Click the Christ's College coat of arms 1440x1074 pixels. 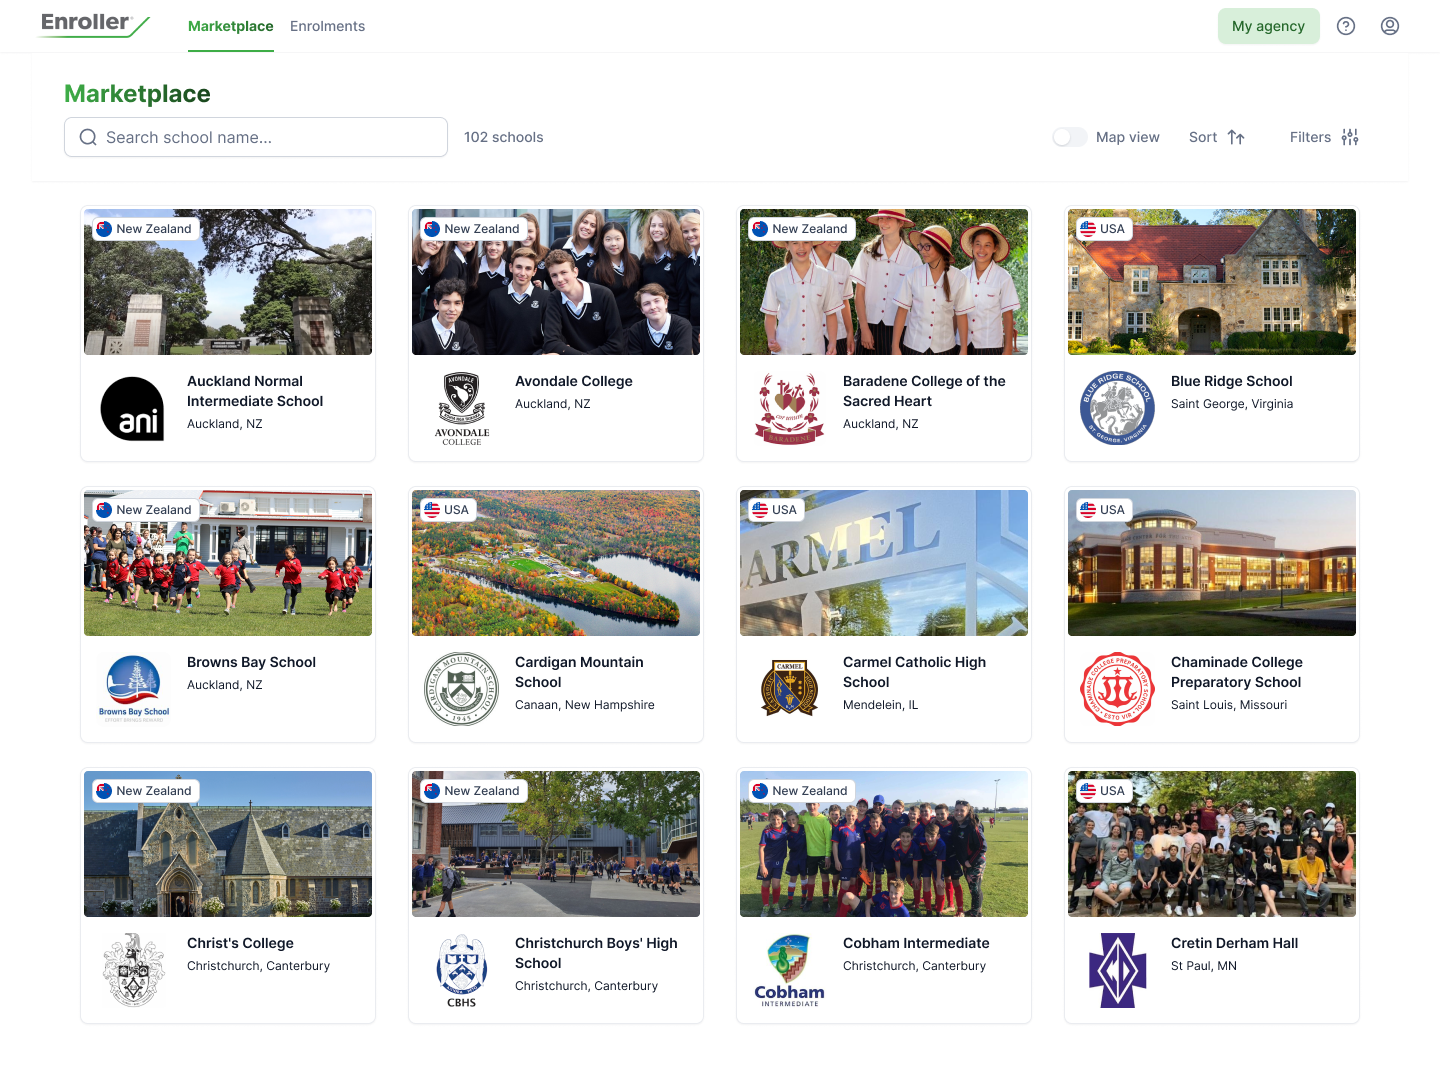(134, 970)
